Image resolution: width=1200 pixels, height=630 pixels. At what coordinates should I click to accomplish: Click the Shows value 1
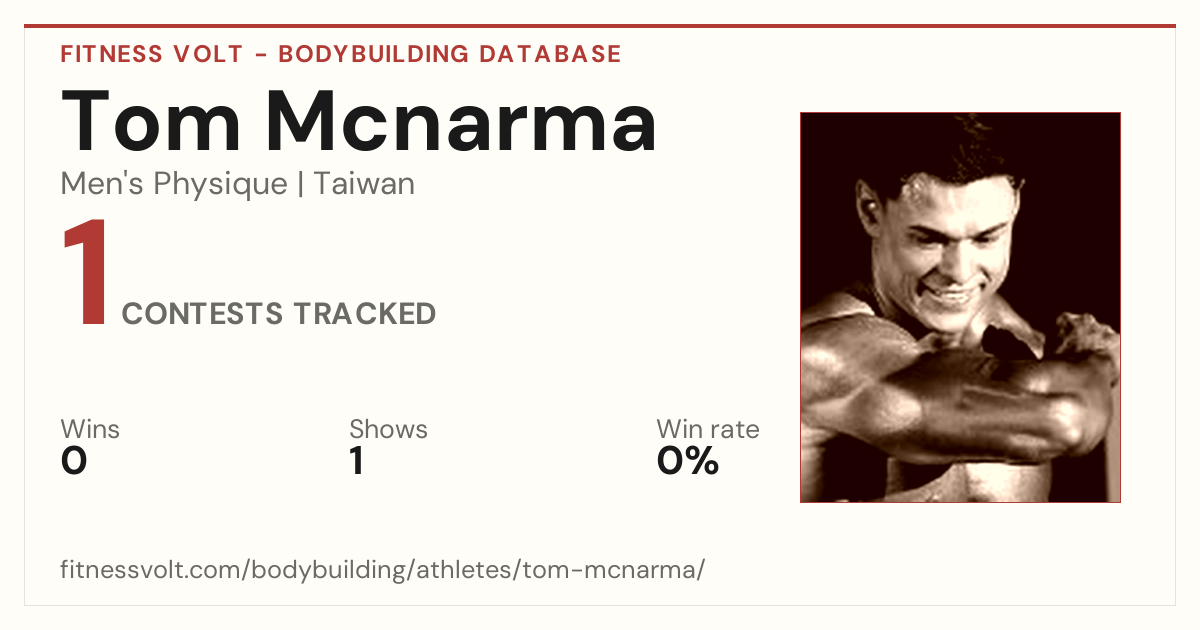[x=356, y=461]
